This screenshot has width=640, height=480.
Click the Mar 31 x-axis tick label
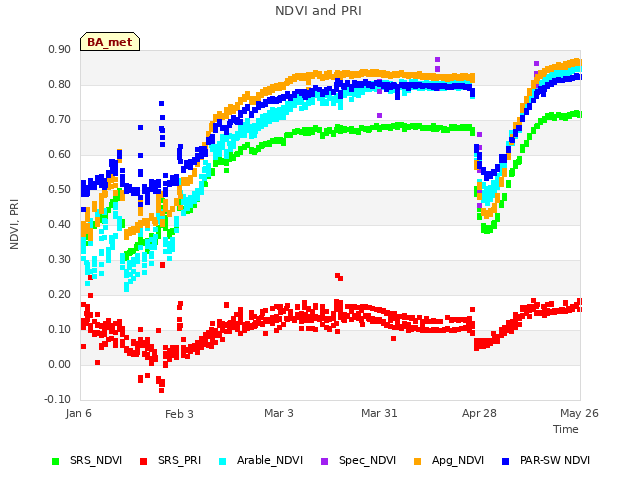[x=379, y=413]
